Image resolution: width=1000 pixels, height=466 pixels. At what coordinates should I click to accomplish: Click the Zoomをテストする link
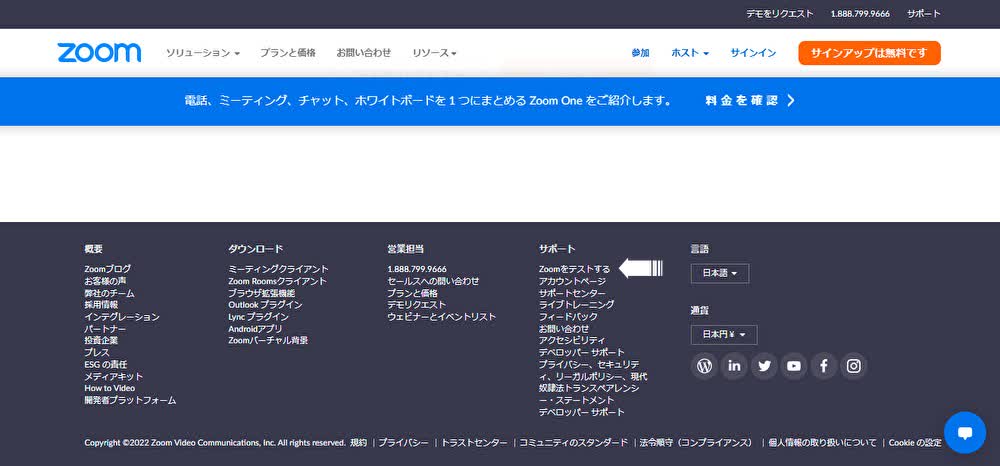(574, 269)
